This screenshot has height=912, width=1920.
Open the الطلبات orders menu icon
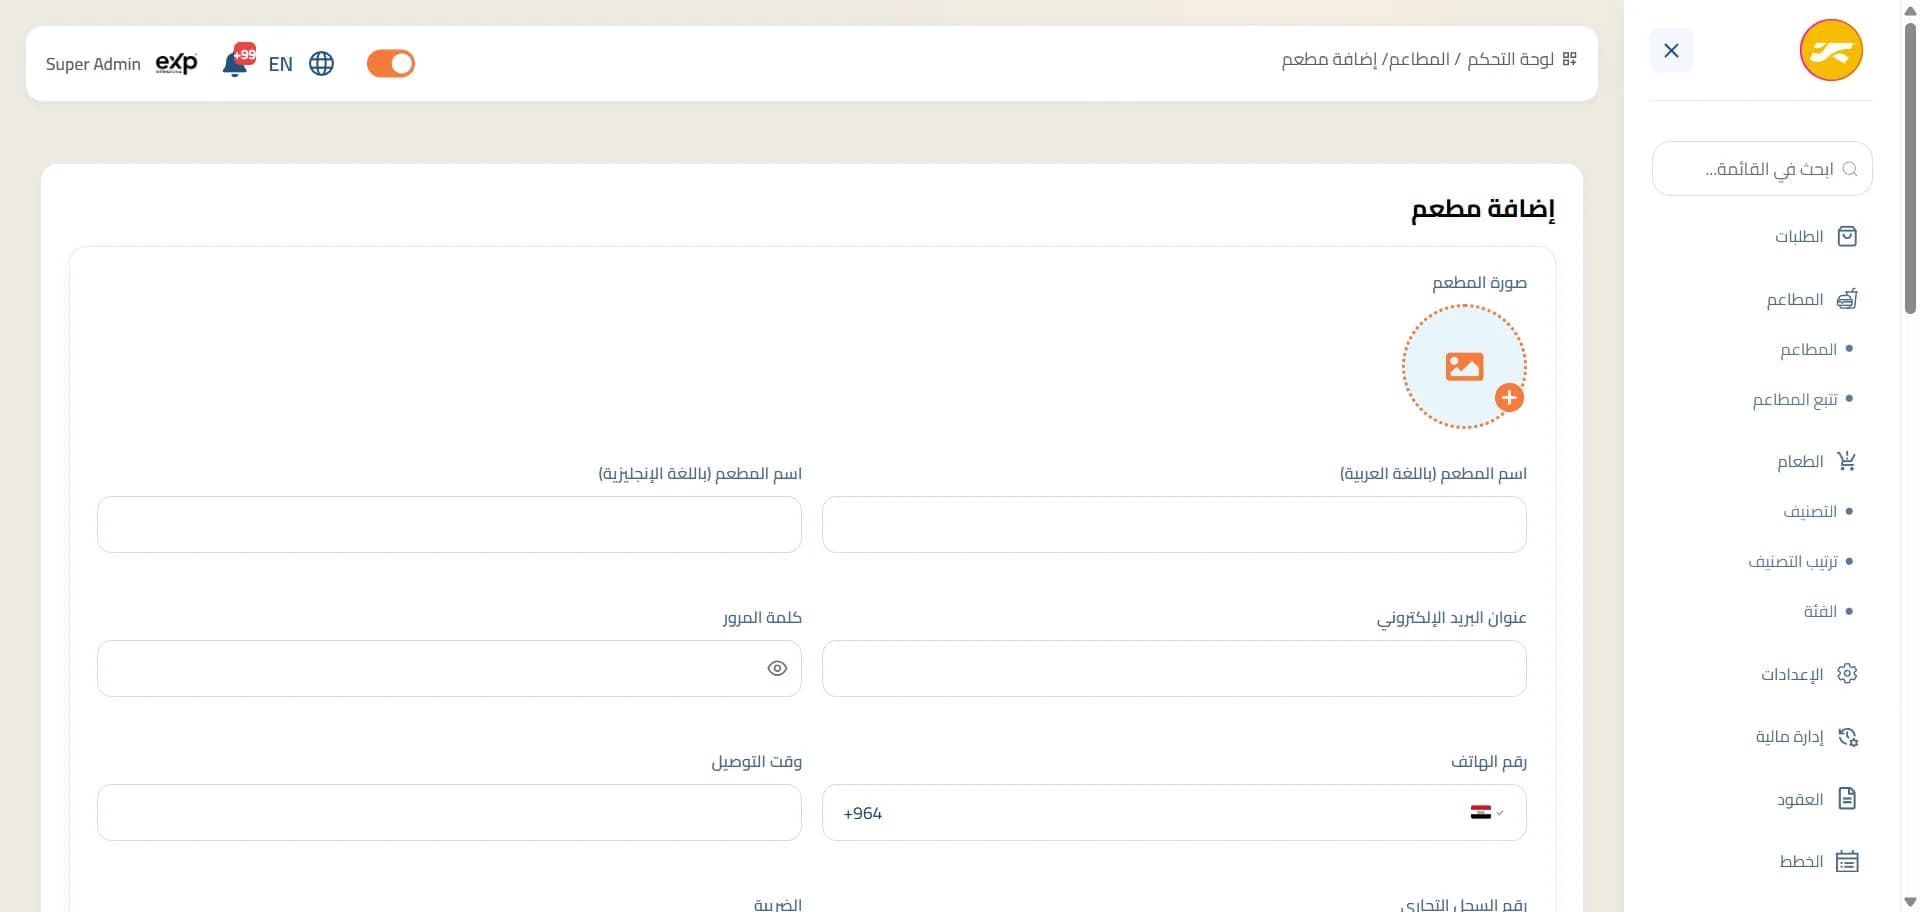[x=1847, y=236]
